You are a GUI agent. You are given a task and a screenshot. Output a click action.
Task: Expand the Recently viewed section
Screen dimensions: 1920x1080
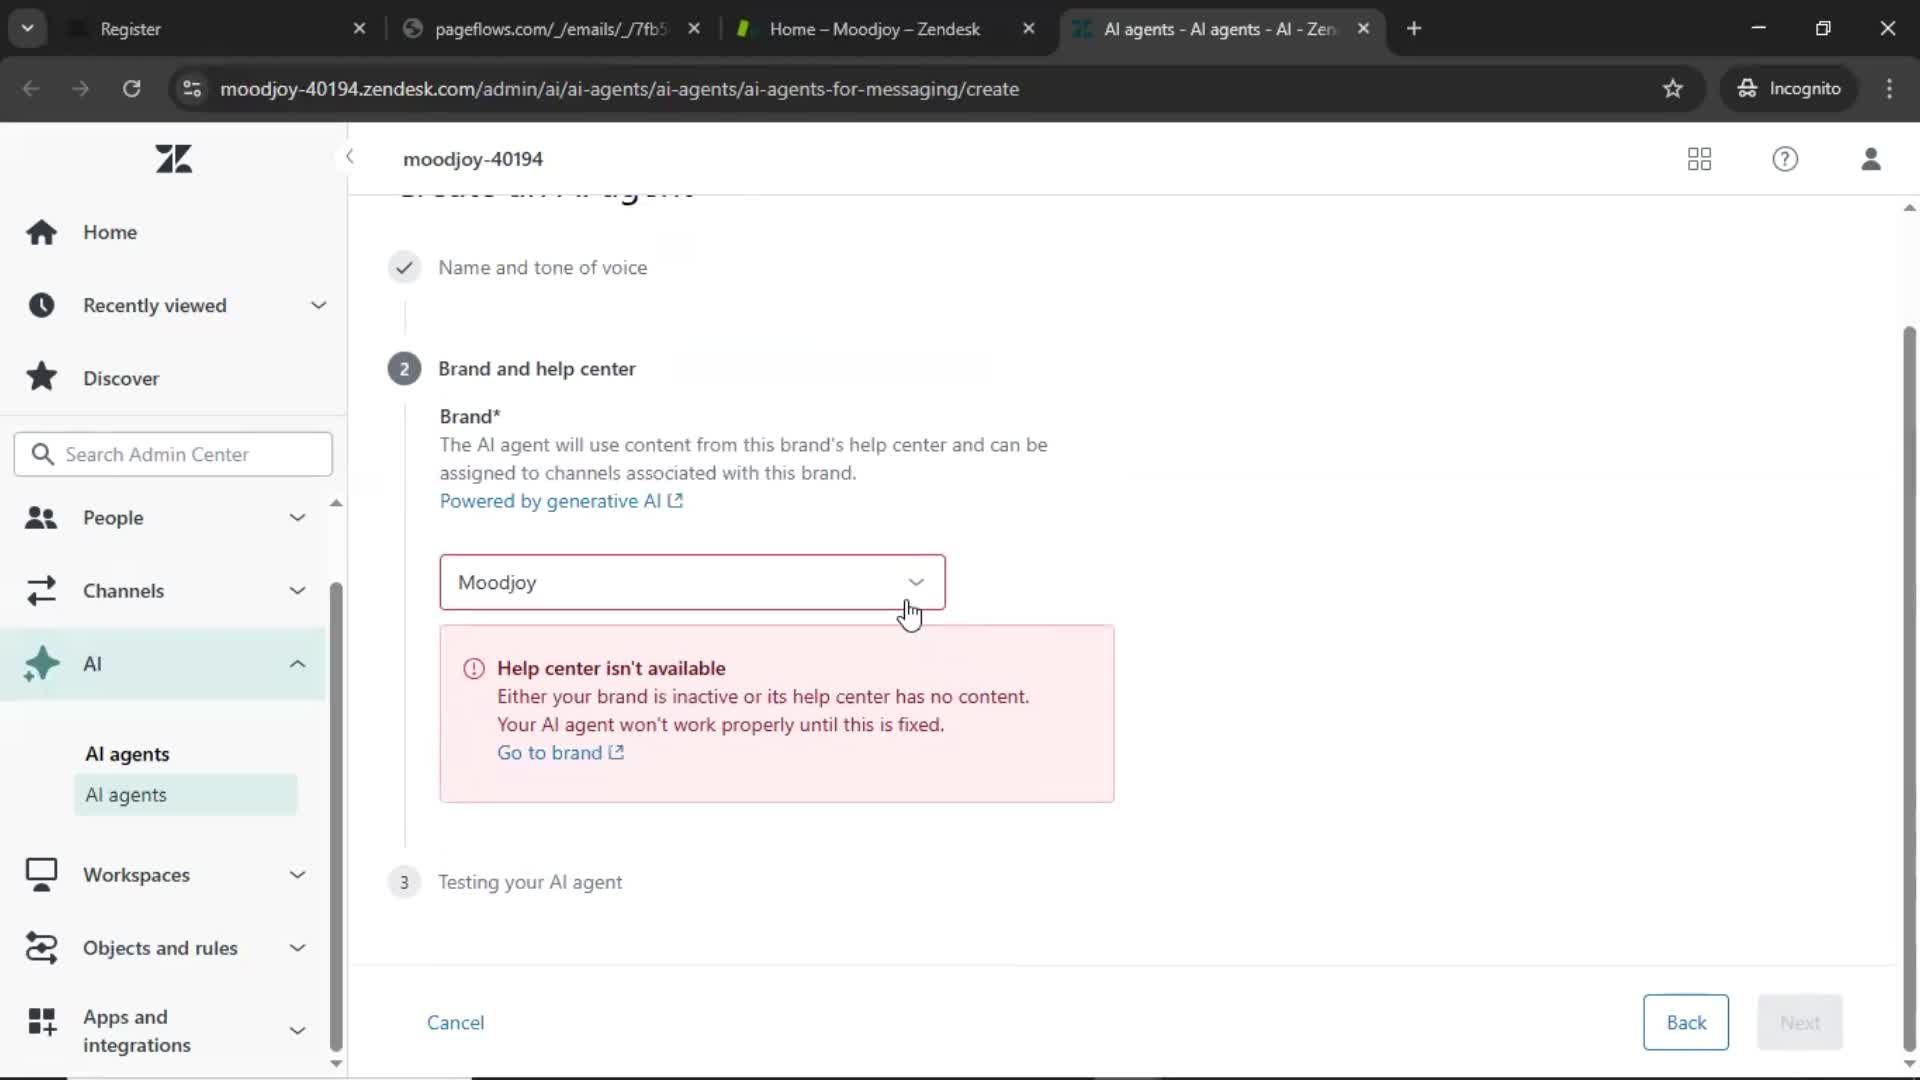coord(318,305)
